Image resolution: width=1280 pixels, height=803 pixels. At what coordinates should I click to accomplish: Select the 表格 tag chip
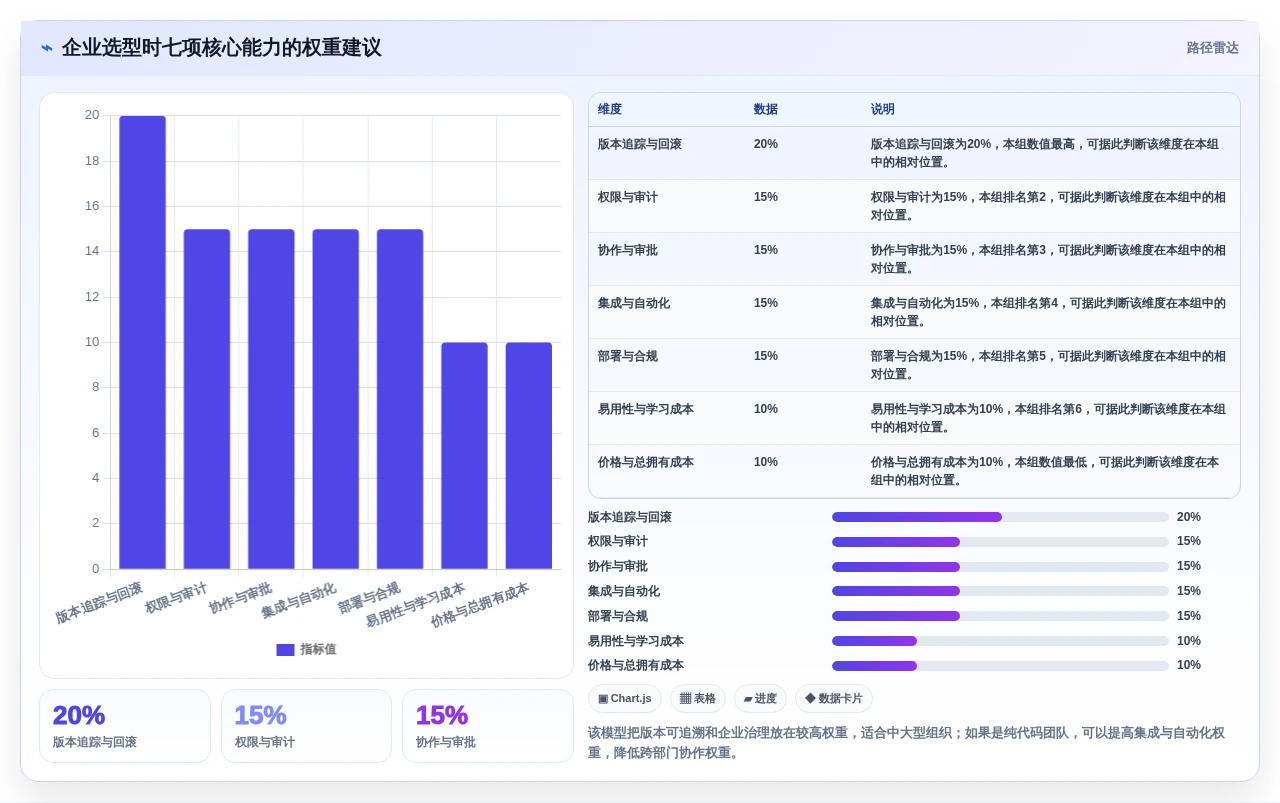click(x=698, y=699)
